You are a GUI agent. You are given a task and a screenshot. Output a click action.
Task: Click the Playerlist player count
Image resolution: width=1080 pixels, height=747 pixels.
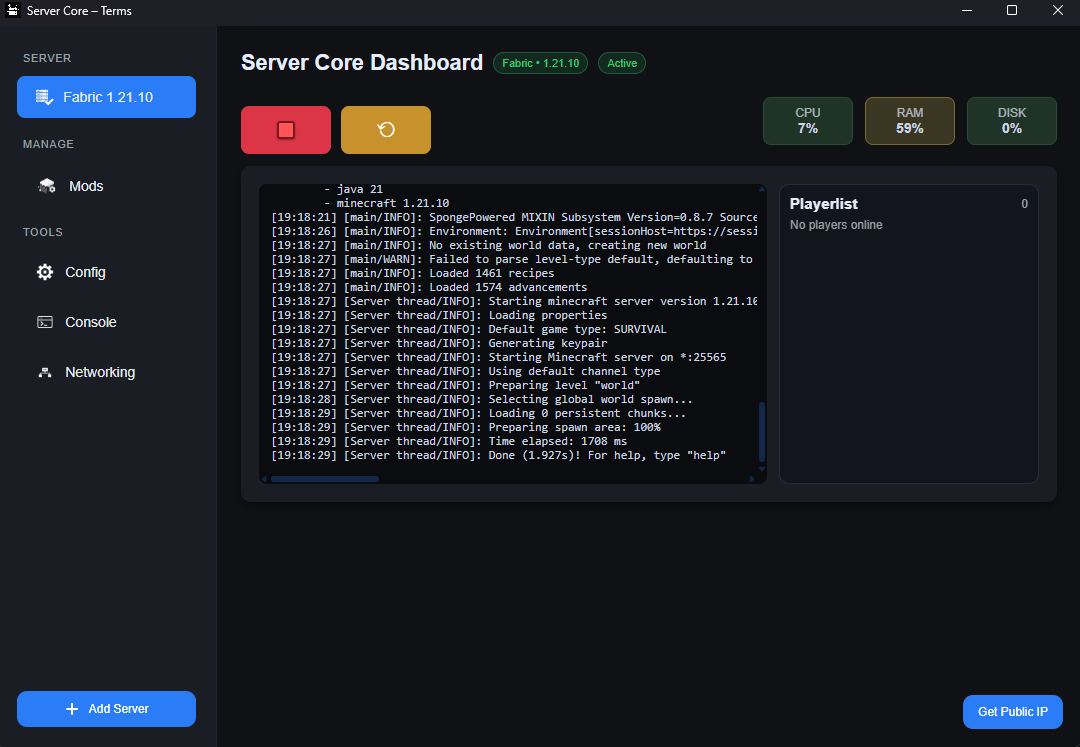[1024, 204]
